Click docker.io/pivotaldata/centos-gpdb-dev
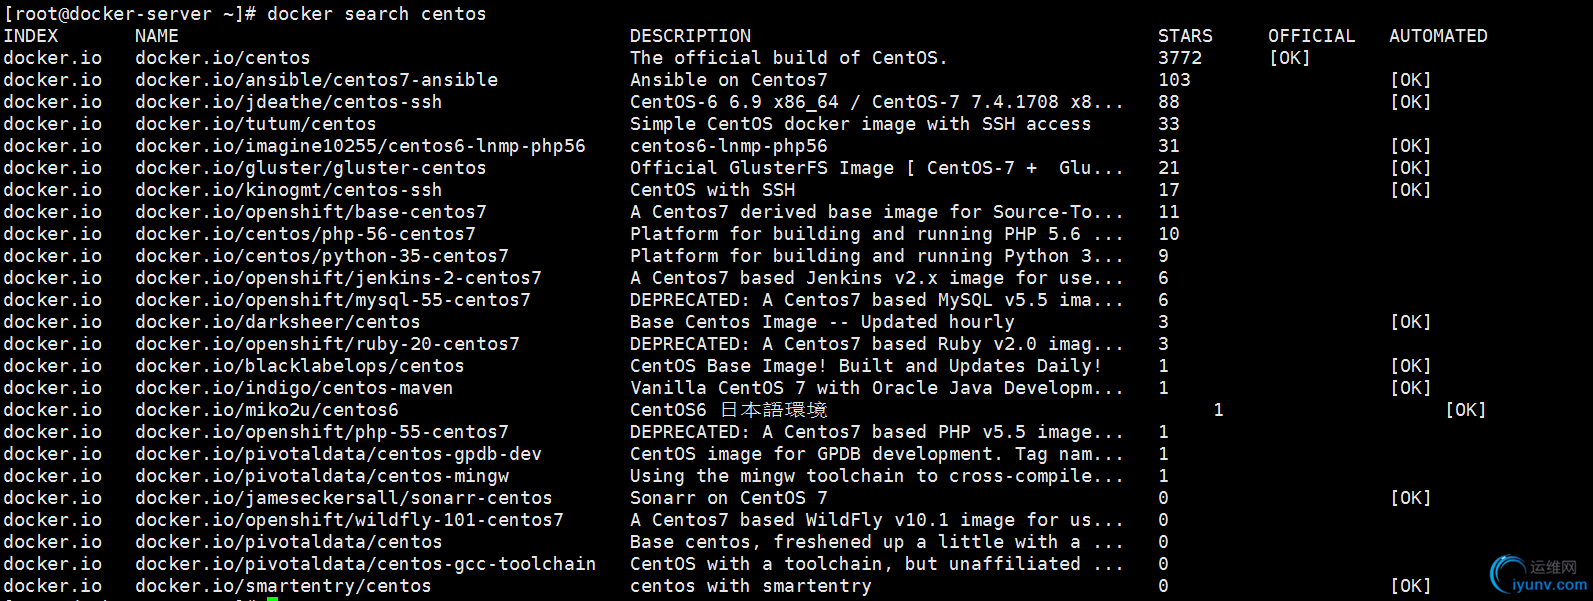The height and width of the screenshot is (601, 1593). [339, 454]
